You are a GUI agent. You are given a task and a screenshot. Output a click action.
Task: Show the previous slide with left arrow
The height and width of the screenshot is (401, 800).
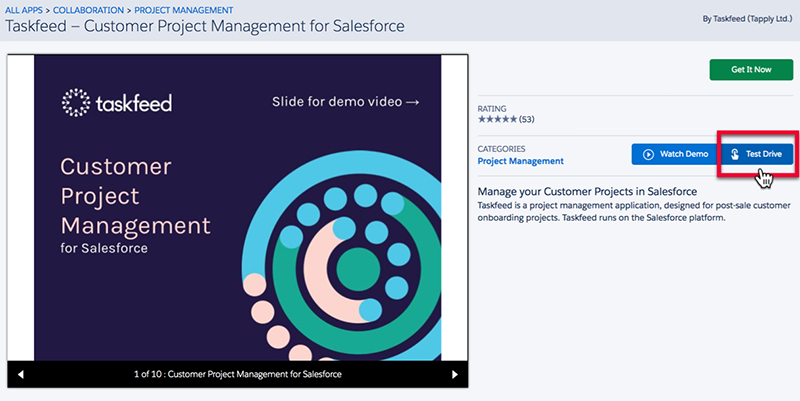tap(20, 374)
